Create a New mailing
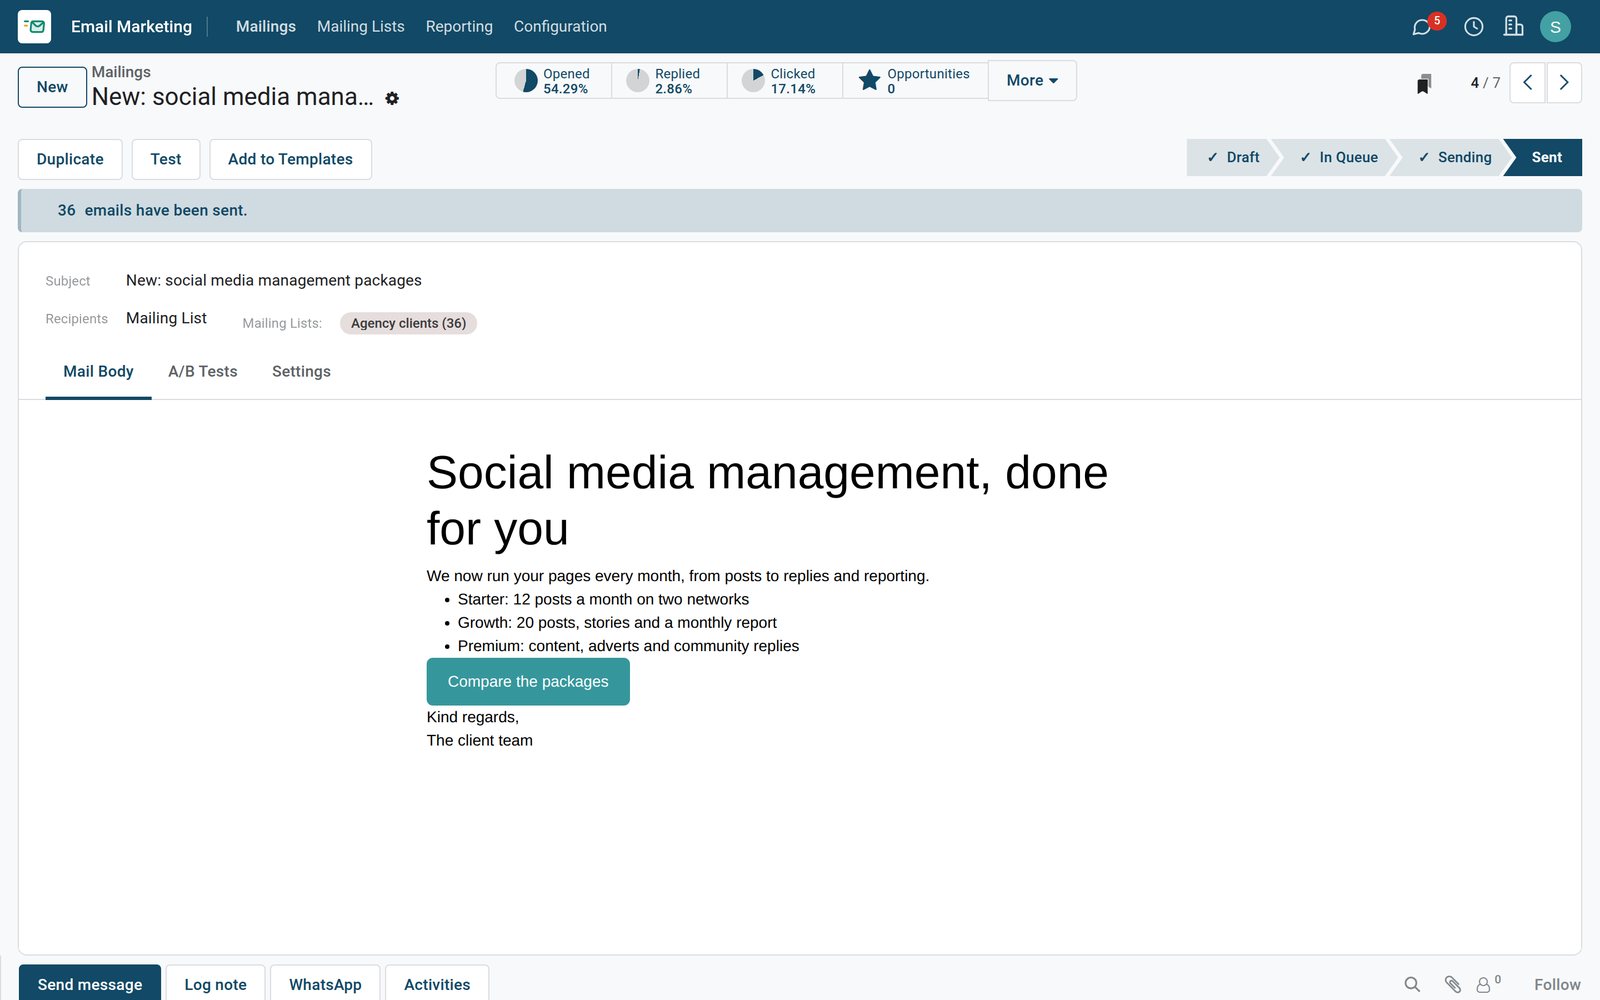Viewport: 1600px width, 1000px height. 52,87
